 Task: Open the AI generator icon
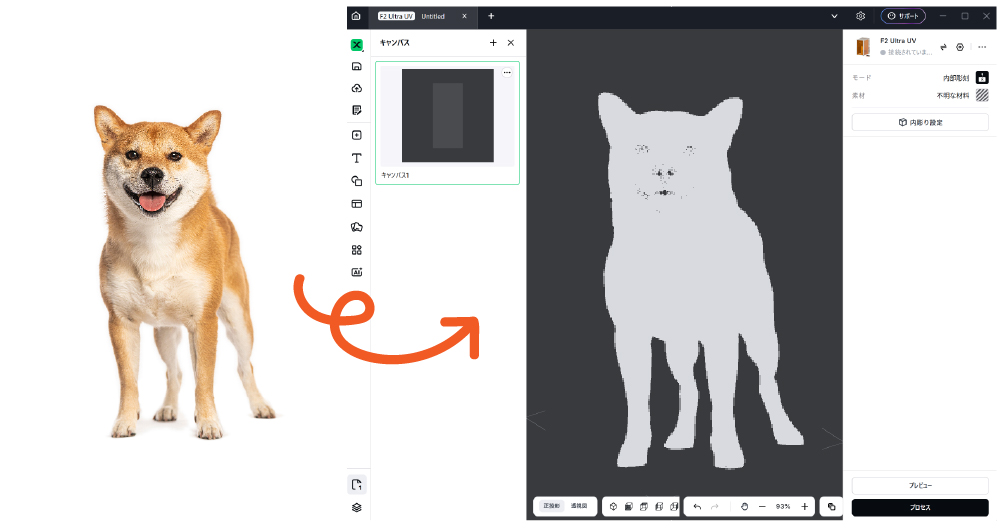point(357,272)
